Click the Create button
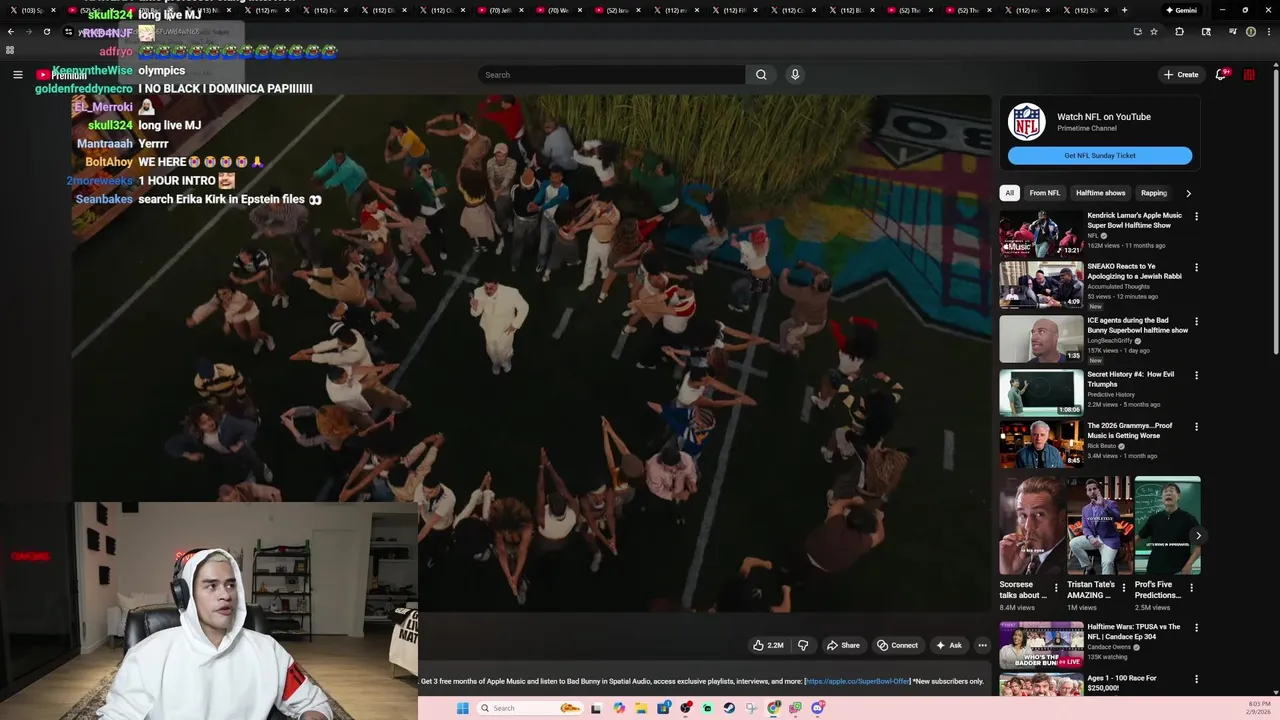 1181,75
